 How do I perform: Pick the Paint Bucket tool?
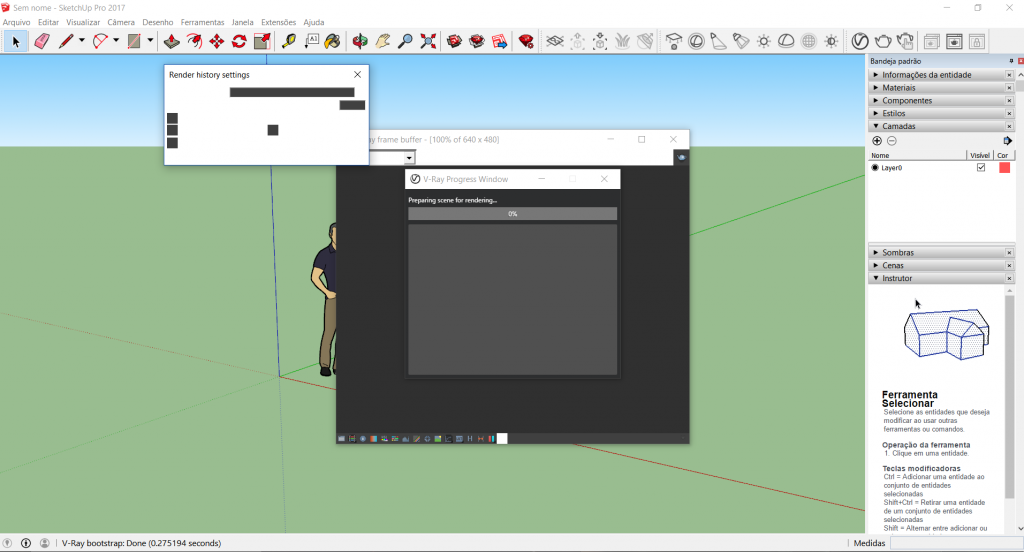coord(332,42)
